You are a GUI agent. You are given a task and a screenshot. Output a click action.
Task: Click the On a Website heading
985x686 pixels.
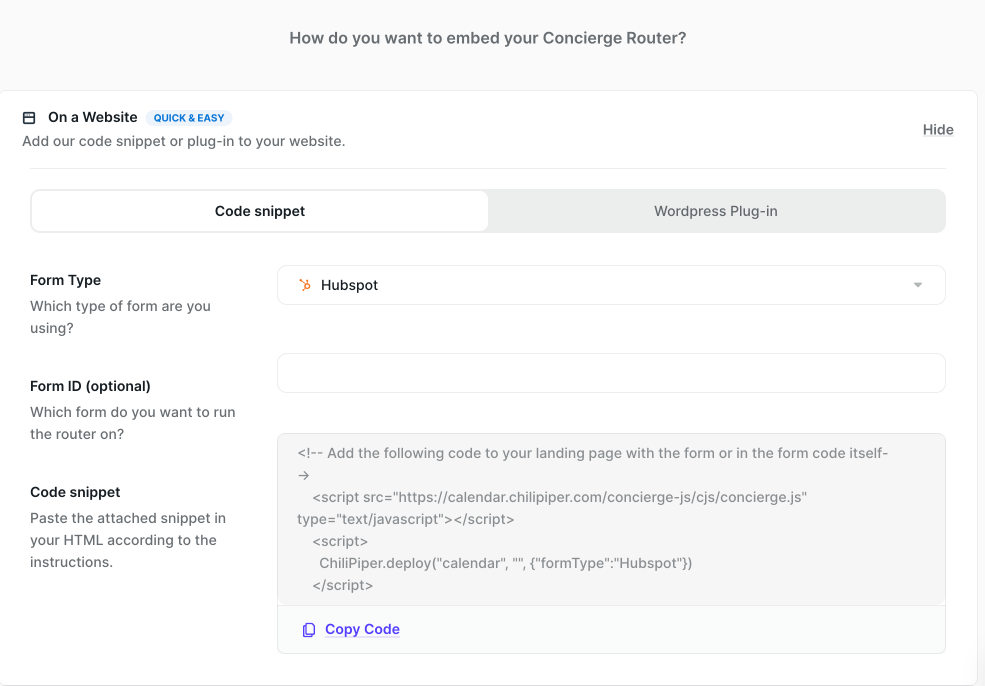[92, 117]
